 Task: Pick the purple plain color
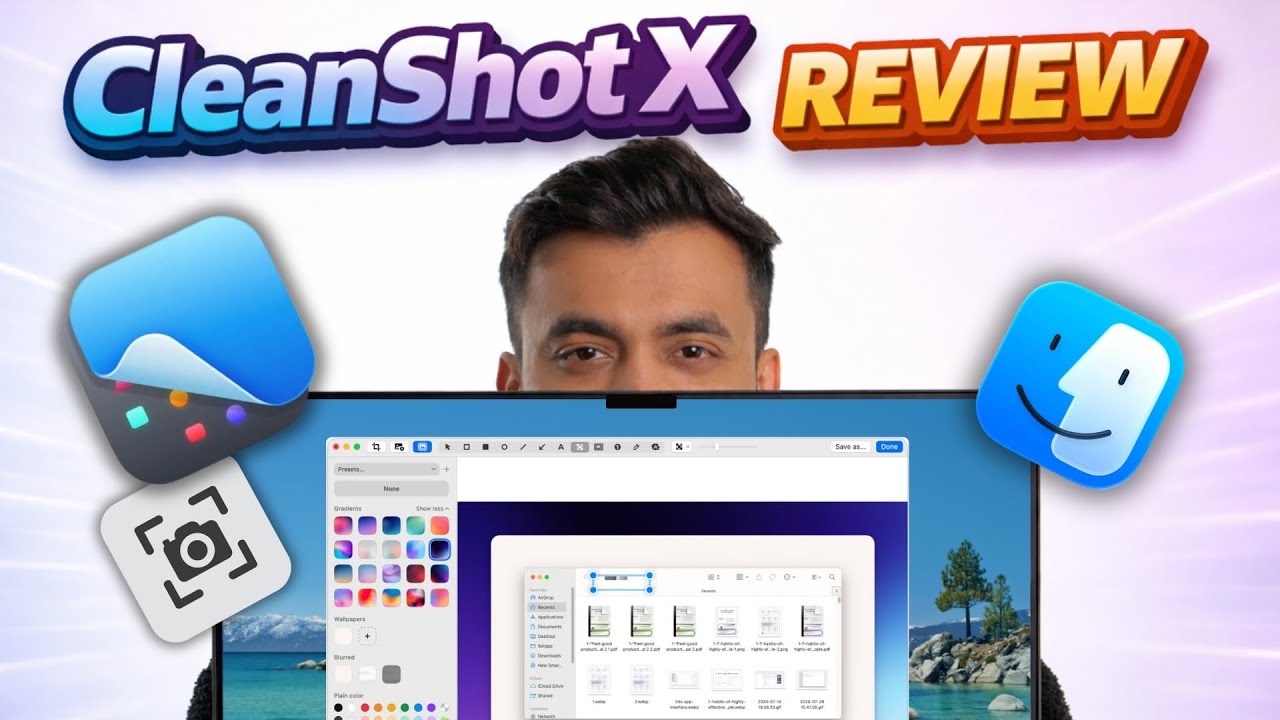pos(431,708)
